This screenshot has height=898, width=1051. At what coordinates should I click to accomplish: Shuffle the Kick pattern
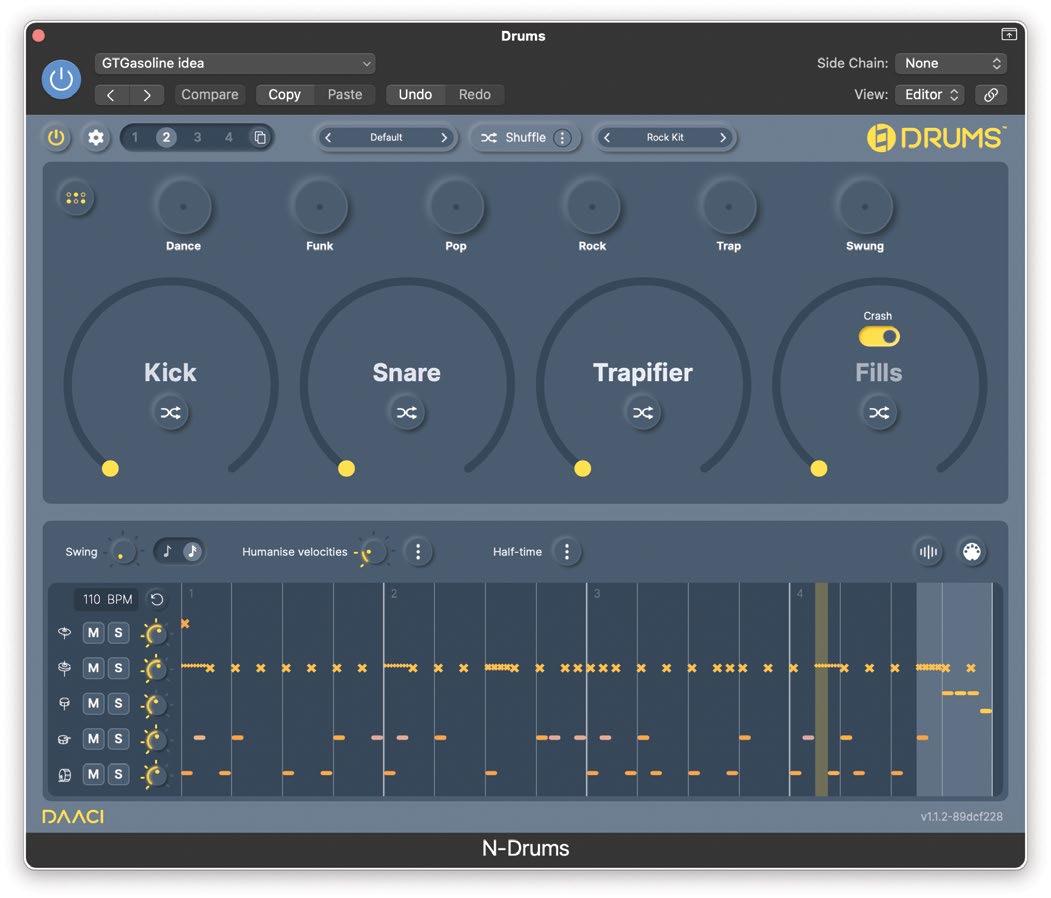tap(170, 412)
